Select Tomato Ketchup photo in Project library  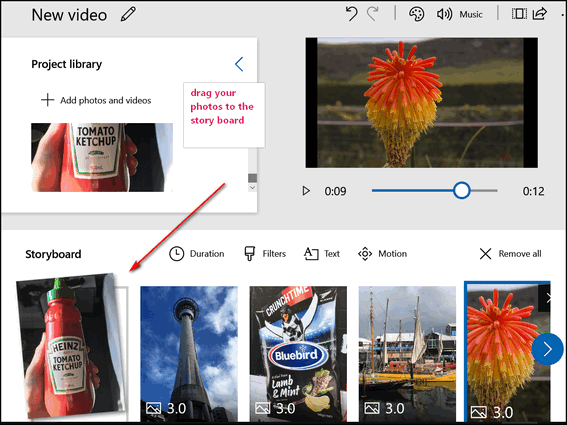click(102, 157)
